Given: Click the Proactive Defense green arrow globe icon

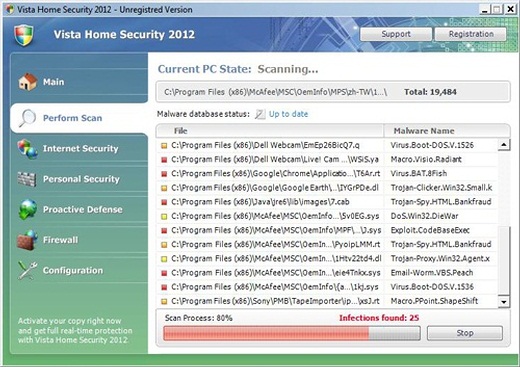Looking at the screenshot, I should pos(28,209).
